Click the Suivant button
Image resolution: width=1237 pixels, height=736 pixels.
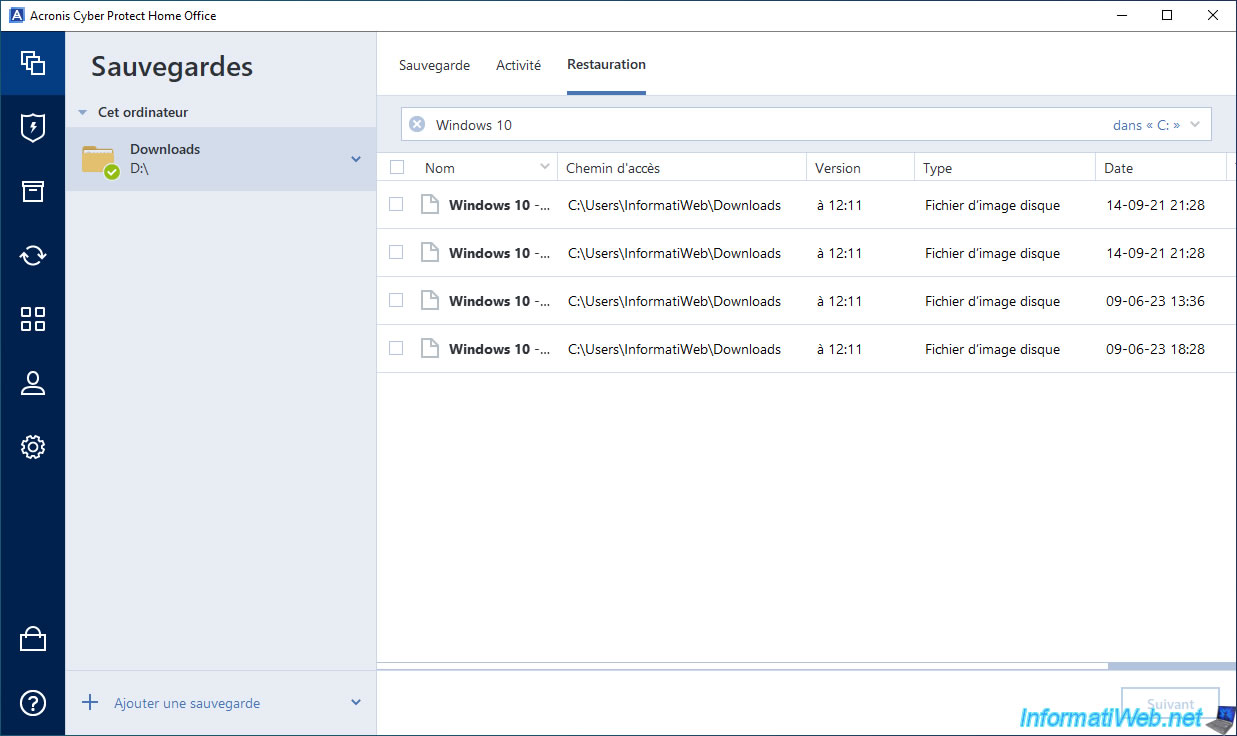(1170, 704)
